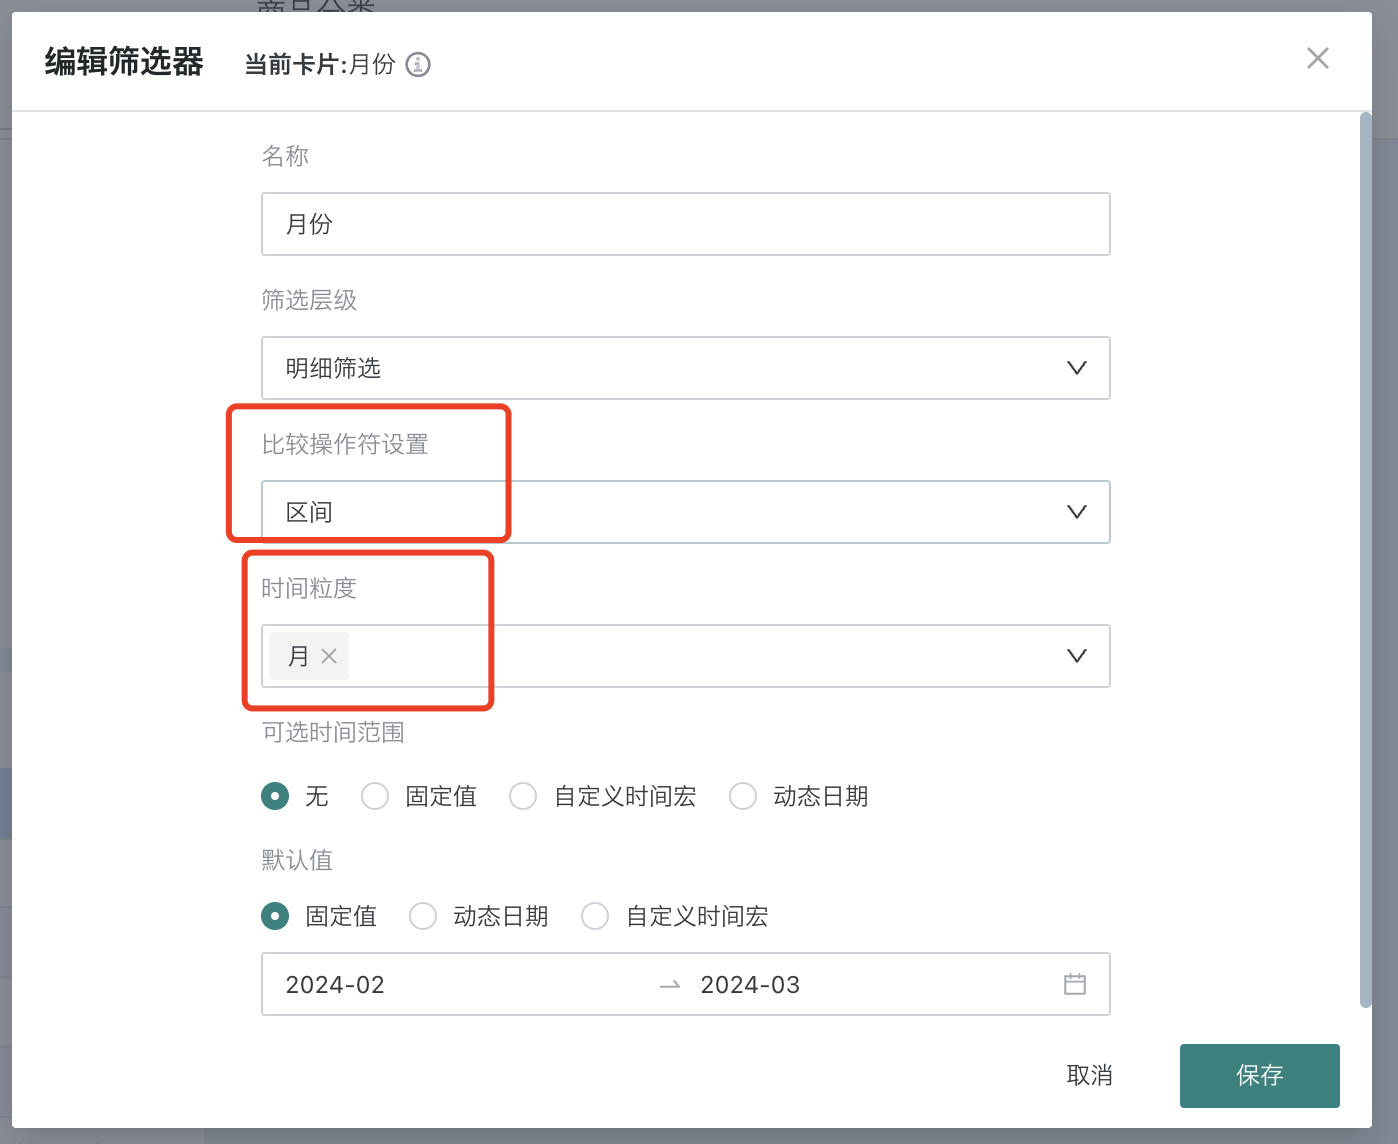Open the info tooltip next to 当前卡片:月份

419,64
